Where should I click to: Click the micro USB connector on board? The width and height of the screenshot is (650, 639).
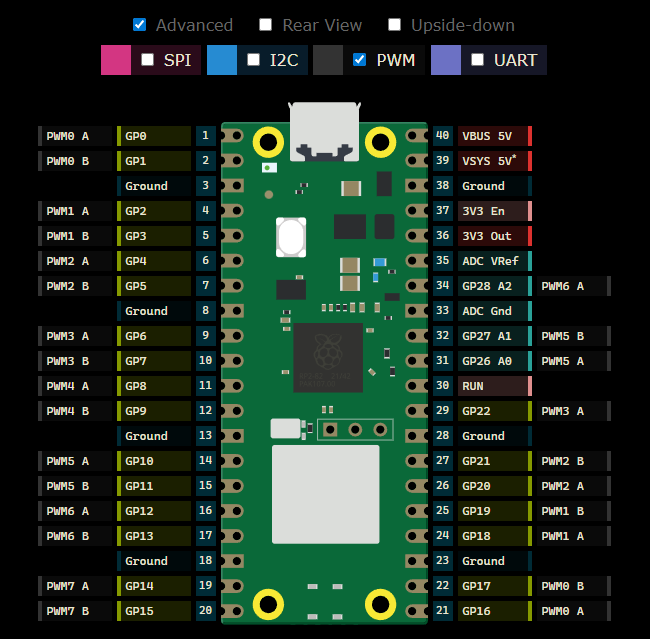point(324,131)
